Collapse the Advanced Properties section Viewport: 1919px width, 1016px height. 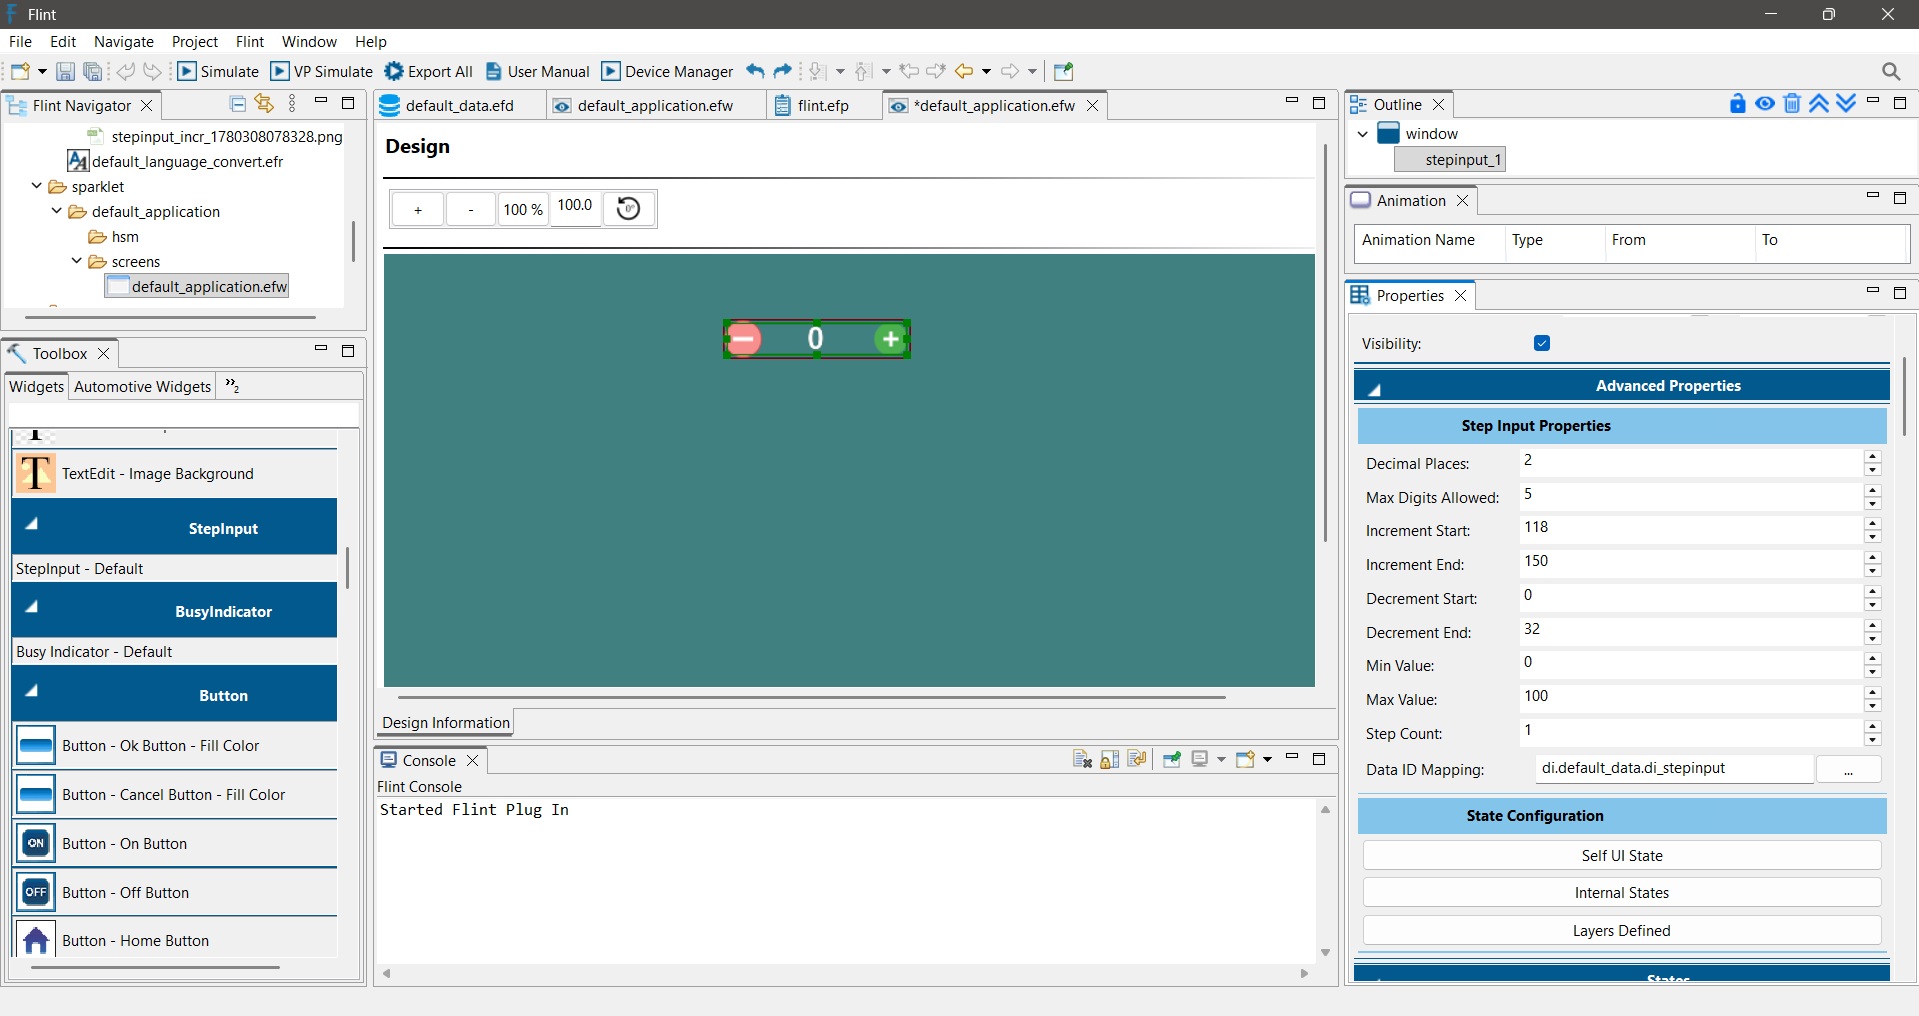(1375, 389)
